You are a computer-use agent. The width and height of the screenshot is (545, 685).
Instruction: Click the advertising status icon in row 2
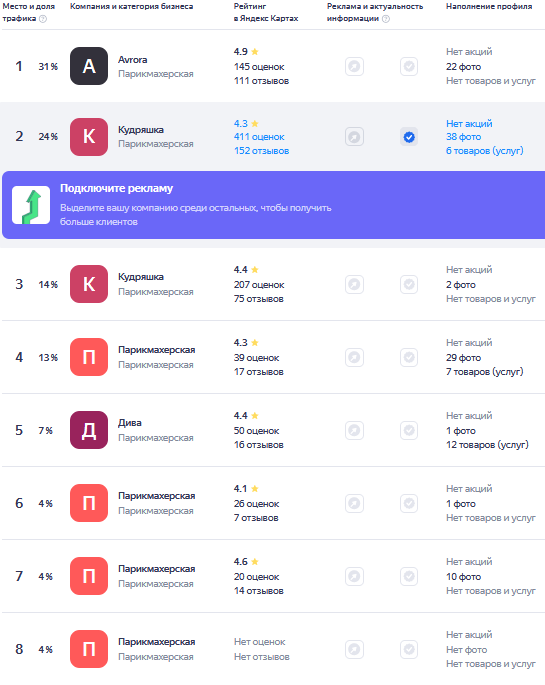point(354,137)
